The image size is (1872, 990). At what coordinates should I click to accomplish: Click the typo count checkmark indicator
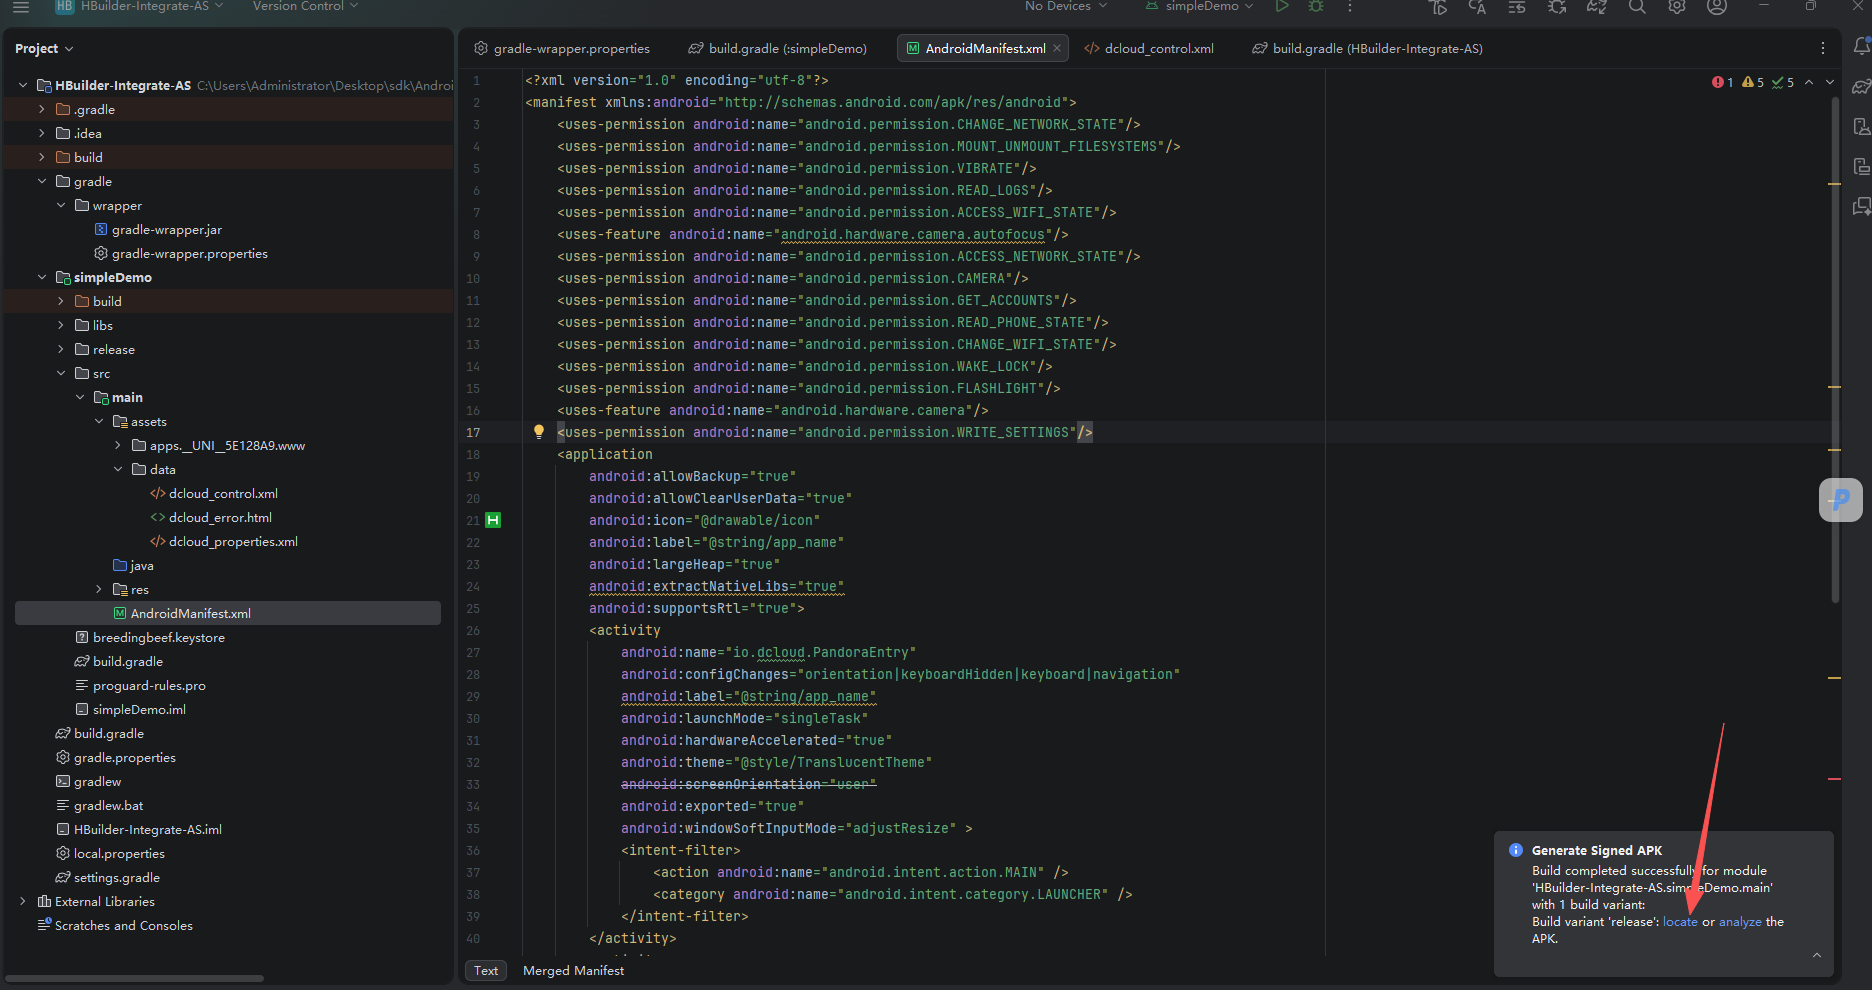point(1783,82)
